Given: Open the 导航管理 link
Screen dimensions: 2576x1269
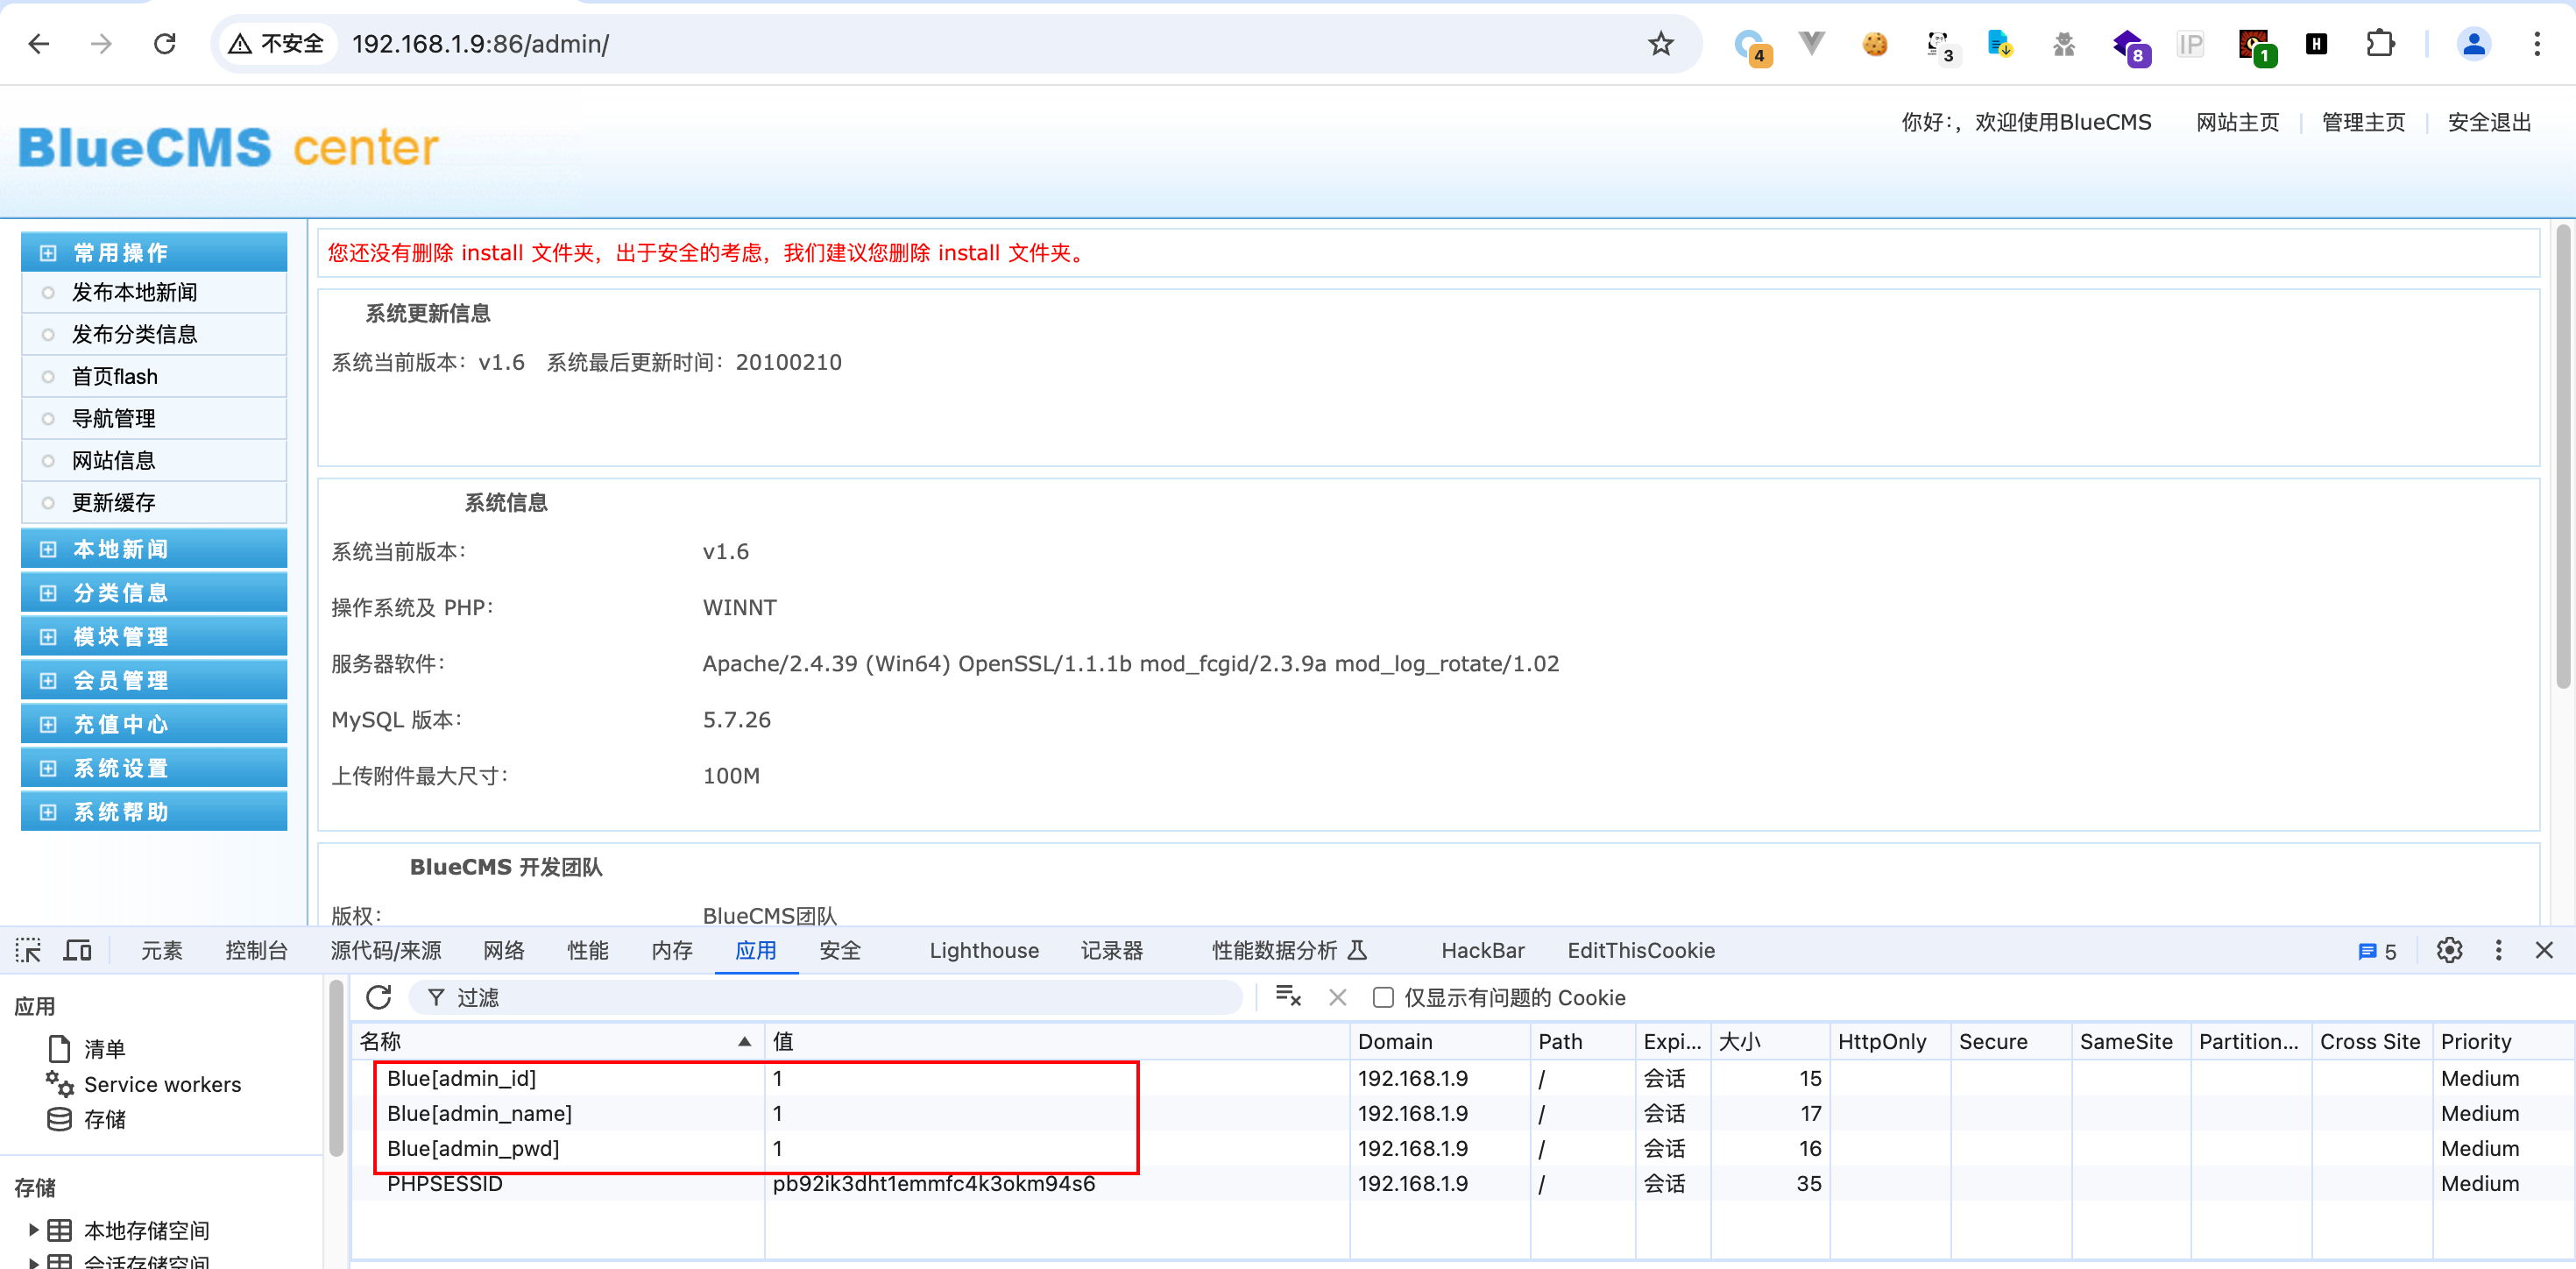Looking at the screenshot, I should [113, 418].
